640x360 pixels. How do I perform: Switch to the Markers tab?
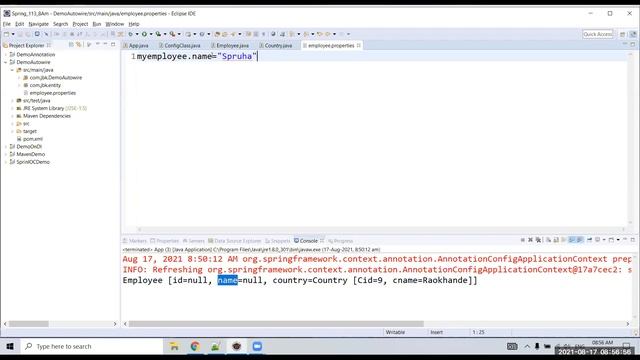(135, 241)
